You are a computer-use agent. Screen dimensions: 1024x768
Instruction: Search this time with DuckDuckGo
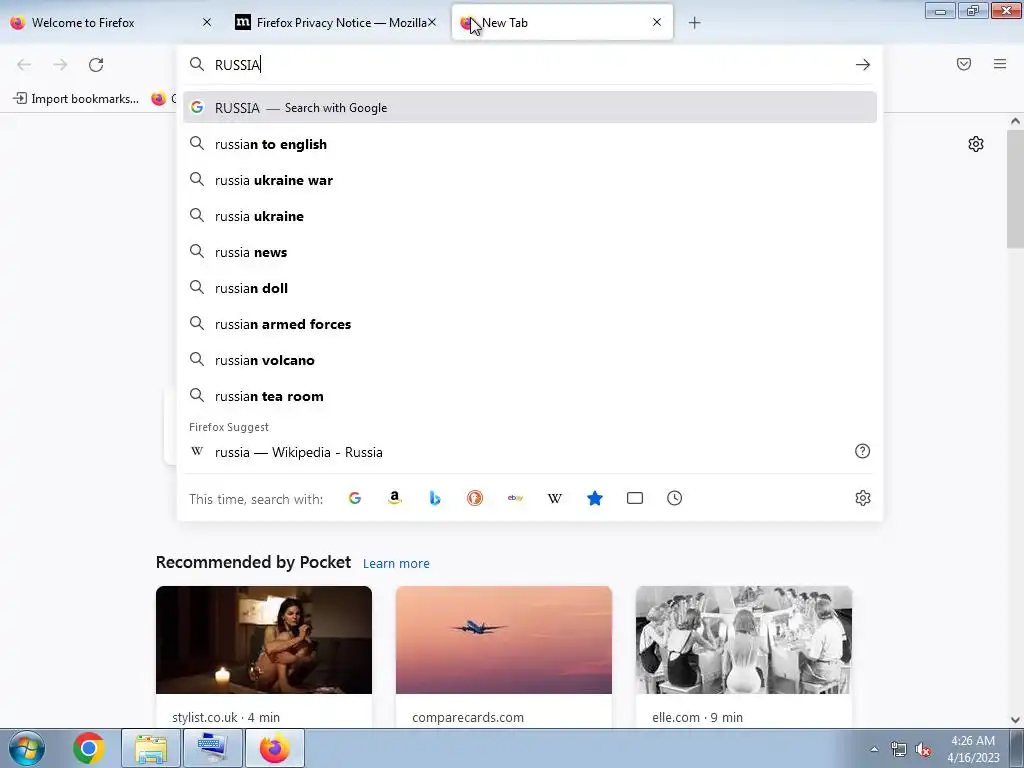click(475, 498)
